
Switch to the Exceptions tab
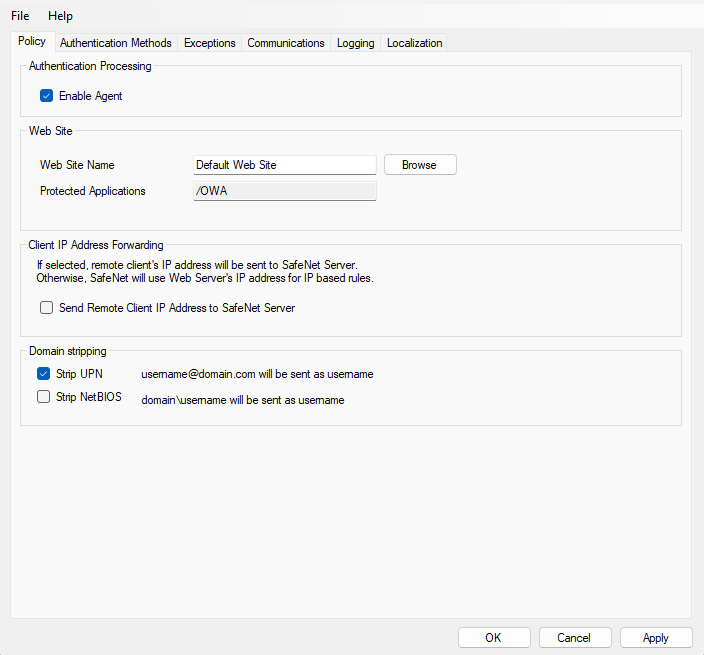pos(210,43)
